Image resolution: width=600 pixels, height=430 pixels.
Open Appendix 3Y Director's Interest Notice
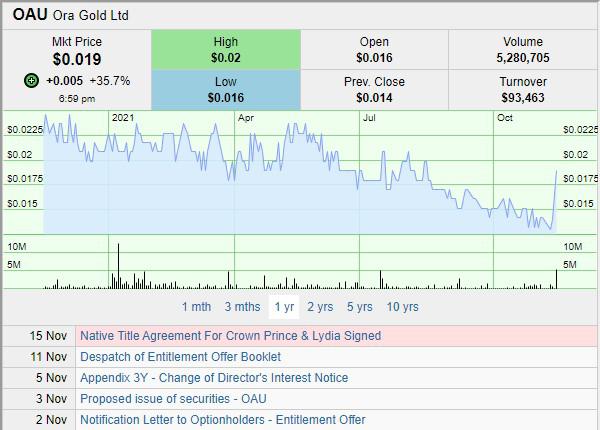pyautogui.click(x=214, y=378)
